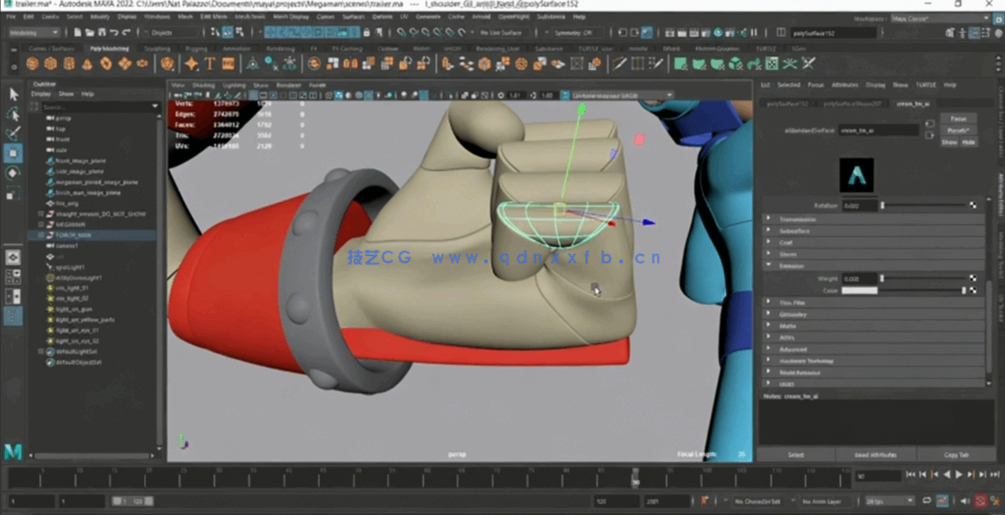Open the Mesh Tools menu
The width and height of the screenshot is (1005, 515).
click(x=250, y=17)
